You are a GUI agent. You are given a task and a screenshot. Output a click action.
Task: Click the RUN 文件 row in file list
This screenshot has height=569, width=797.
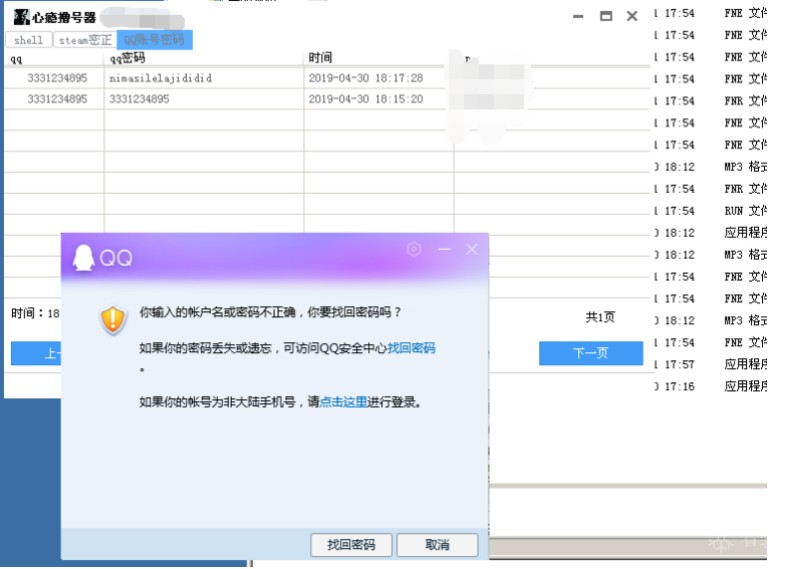tap(711, 211)
